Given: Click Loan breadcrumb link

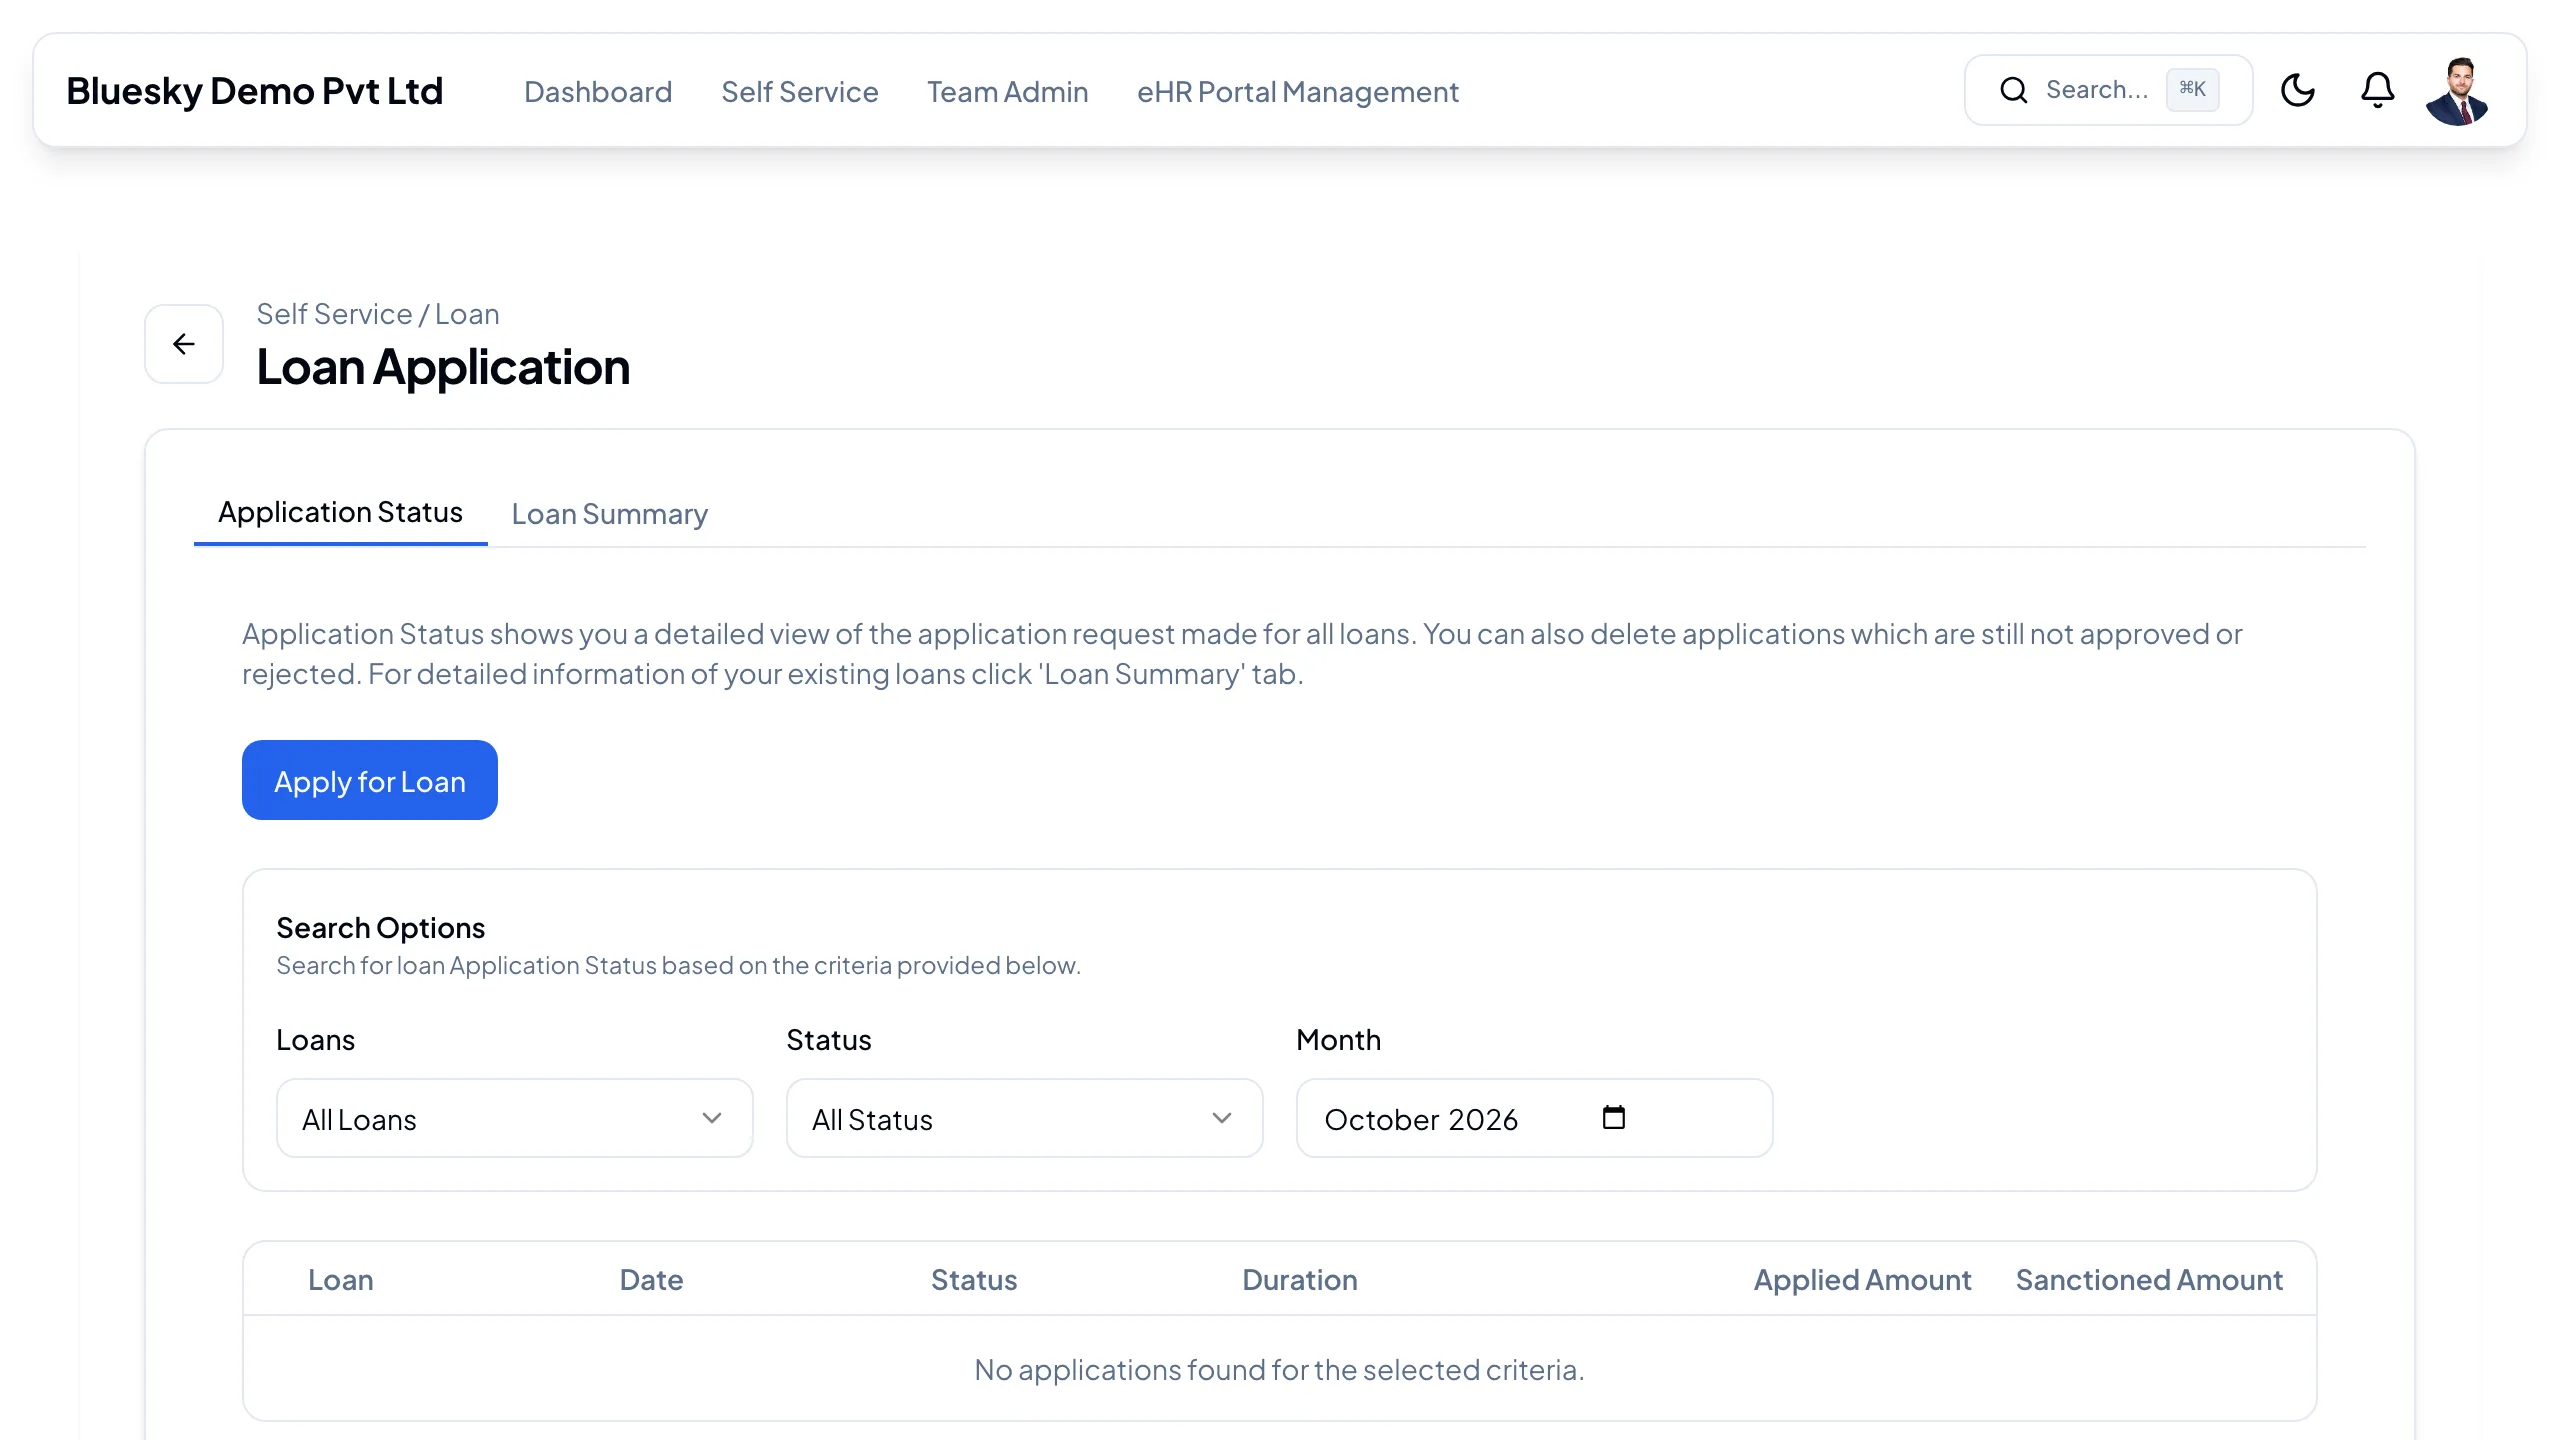Looking at the screenshot, I should click(467, 314).
